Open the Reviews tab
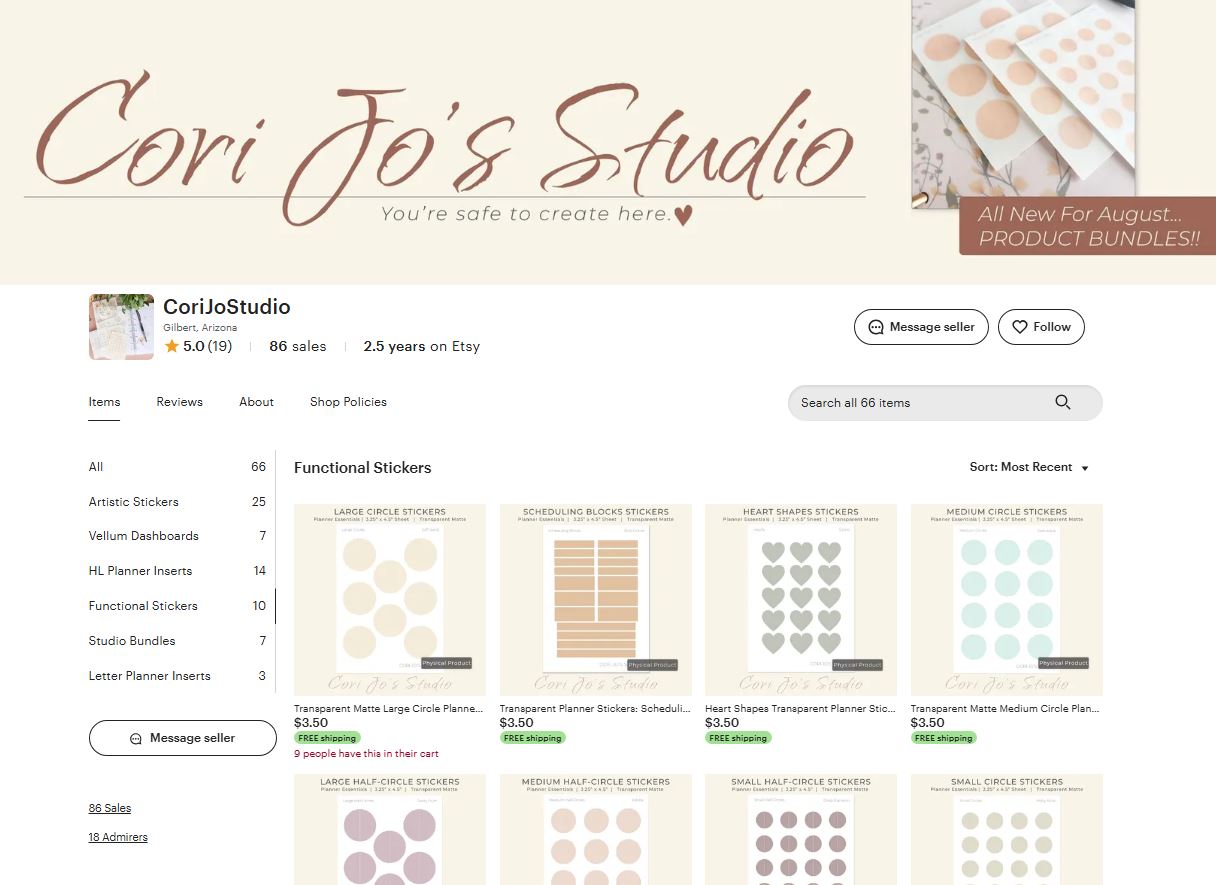Viewport: 1216px width, 885px height. pyautogui.click(x=179, y=402)
